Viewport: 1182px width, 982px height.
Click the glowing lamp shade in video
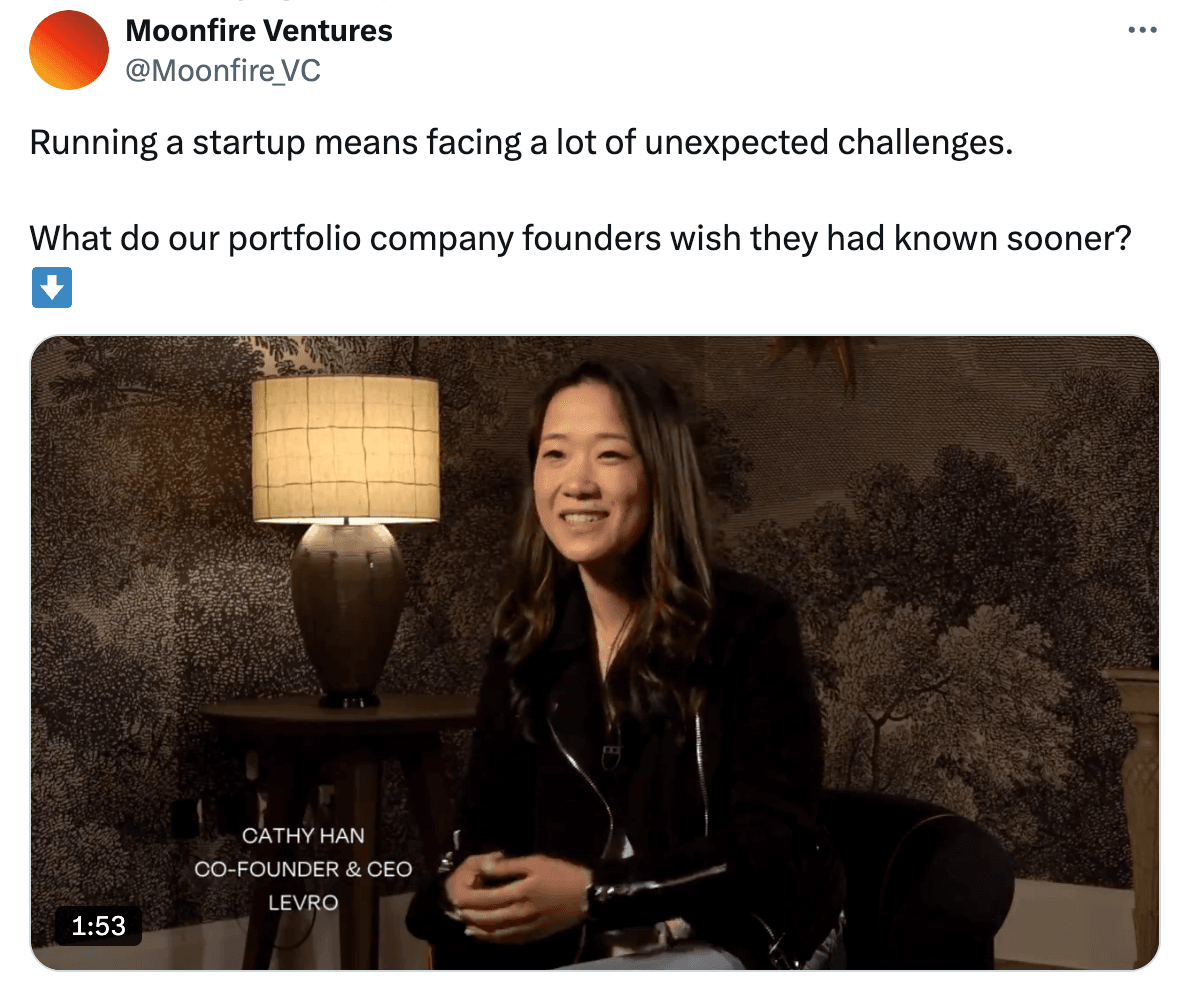[x=345, y=449]
